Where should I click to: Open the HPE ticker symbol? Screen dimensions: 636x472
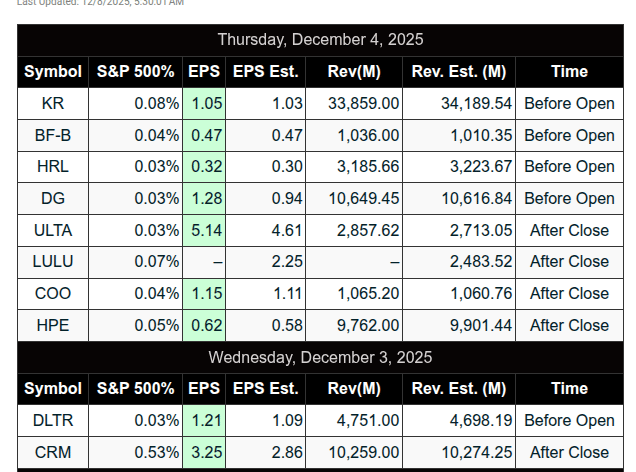pos(53,325)
